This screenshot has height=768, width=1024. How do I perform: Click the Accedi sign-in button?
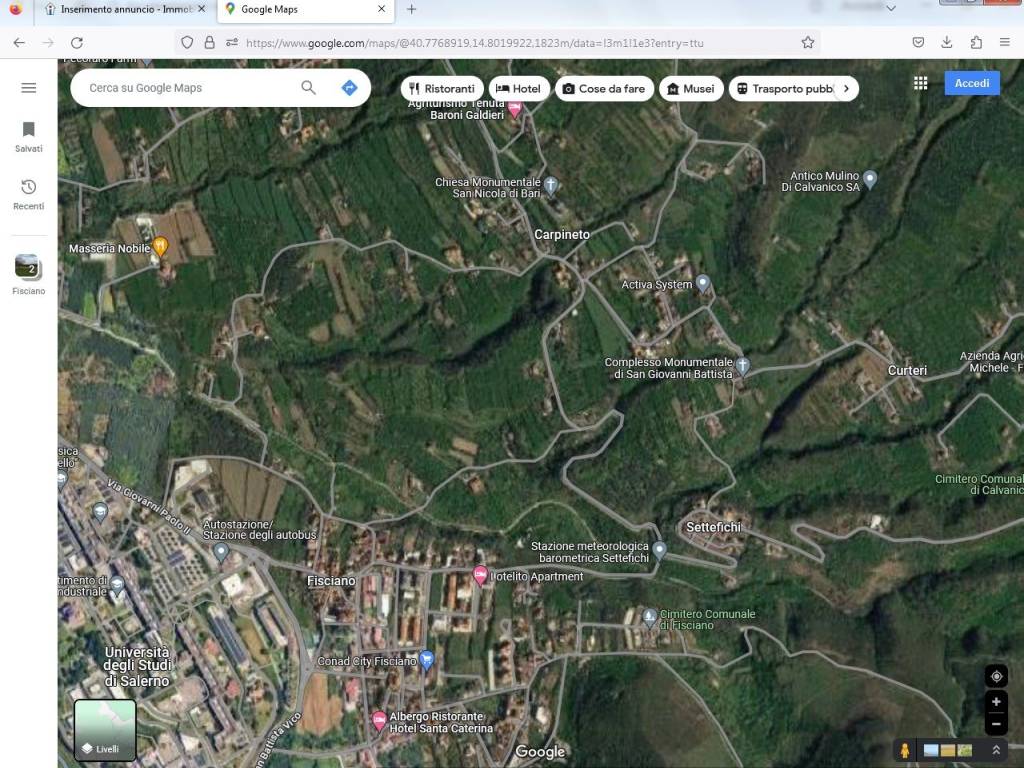[971, 83]
